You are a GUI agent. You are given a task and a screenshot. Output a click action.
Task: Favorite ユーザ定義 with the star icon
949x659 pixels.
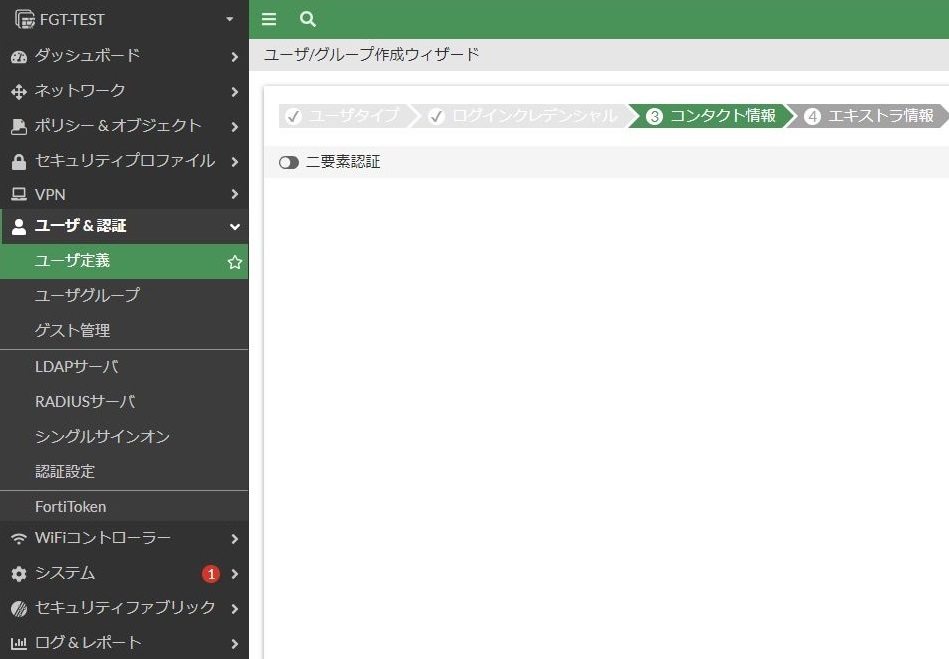click(x=235, y=262)
